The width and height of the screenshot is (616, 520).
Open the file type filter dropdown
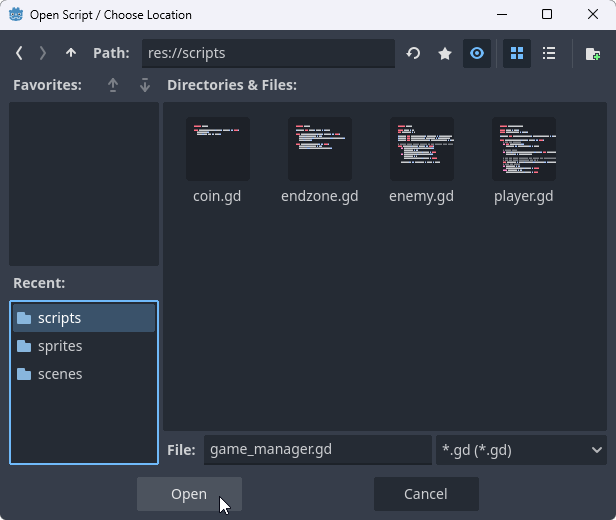(521, 450)
